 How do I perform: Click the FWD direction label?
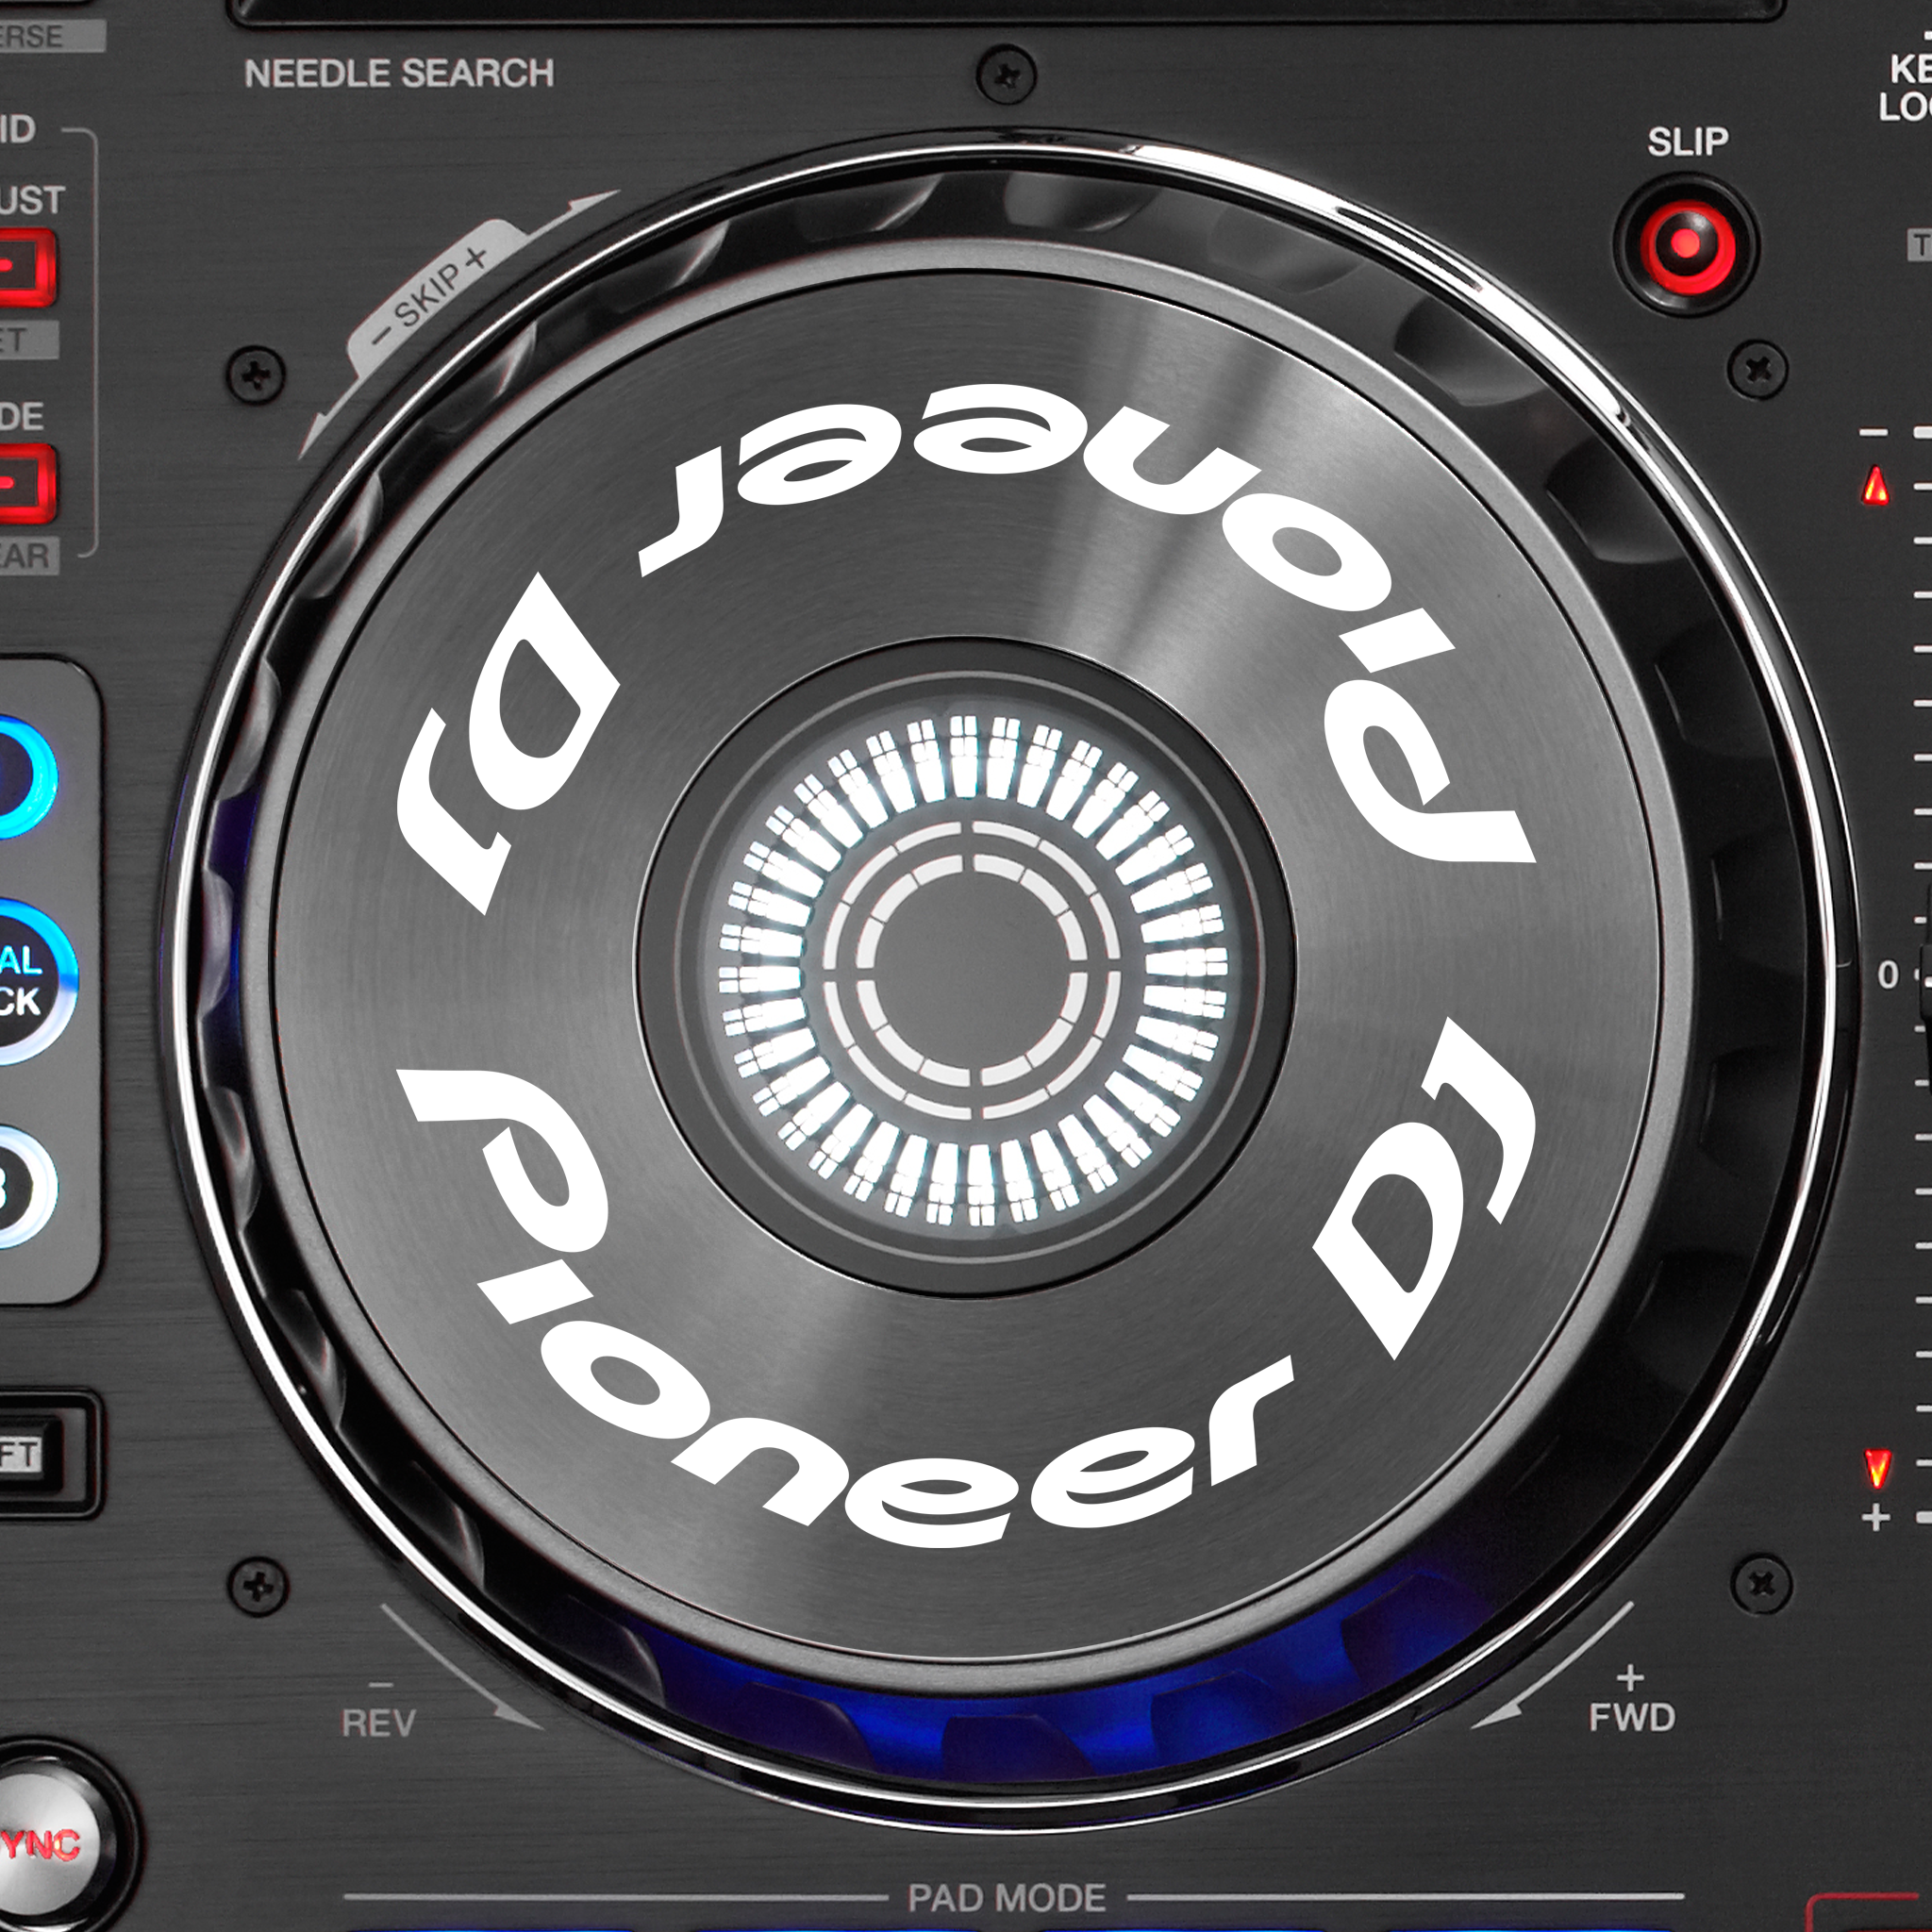click(1631, 1717)
